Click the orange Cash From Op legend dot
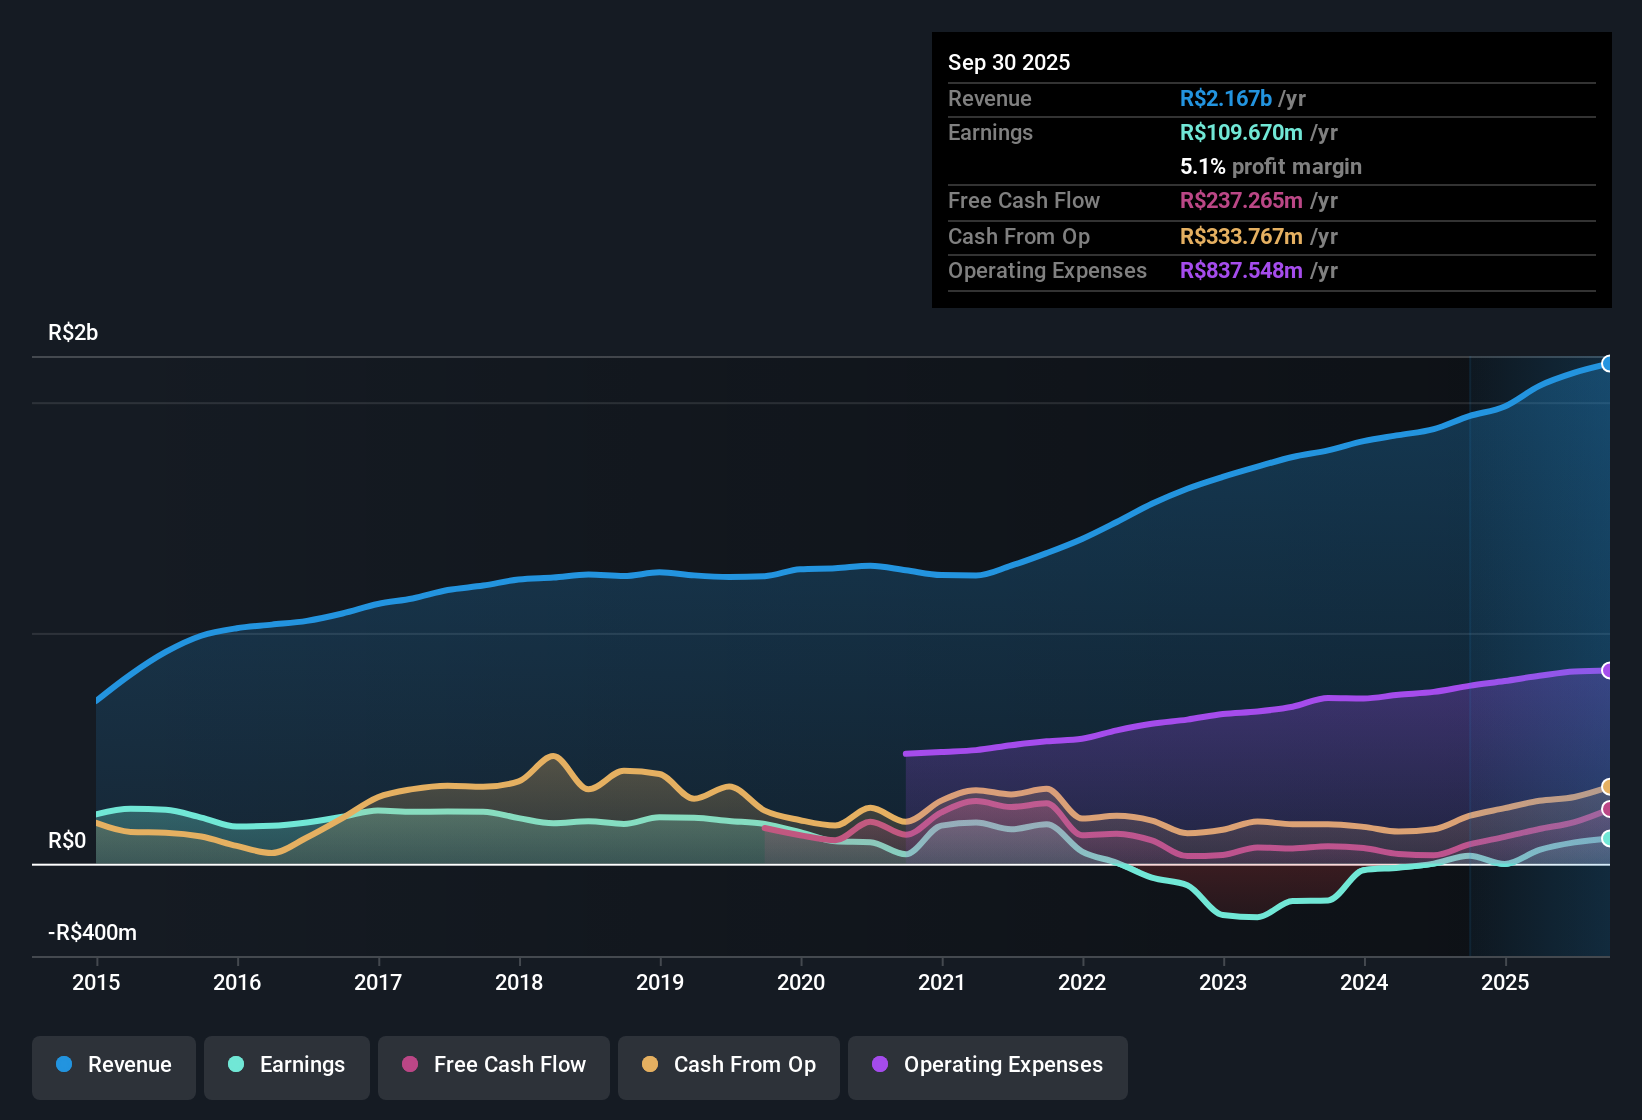1642x1120 pixels. (x=649, y=1065)
